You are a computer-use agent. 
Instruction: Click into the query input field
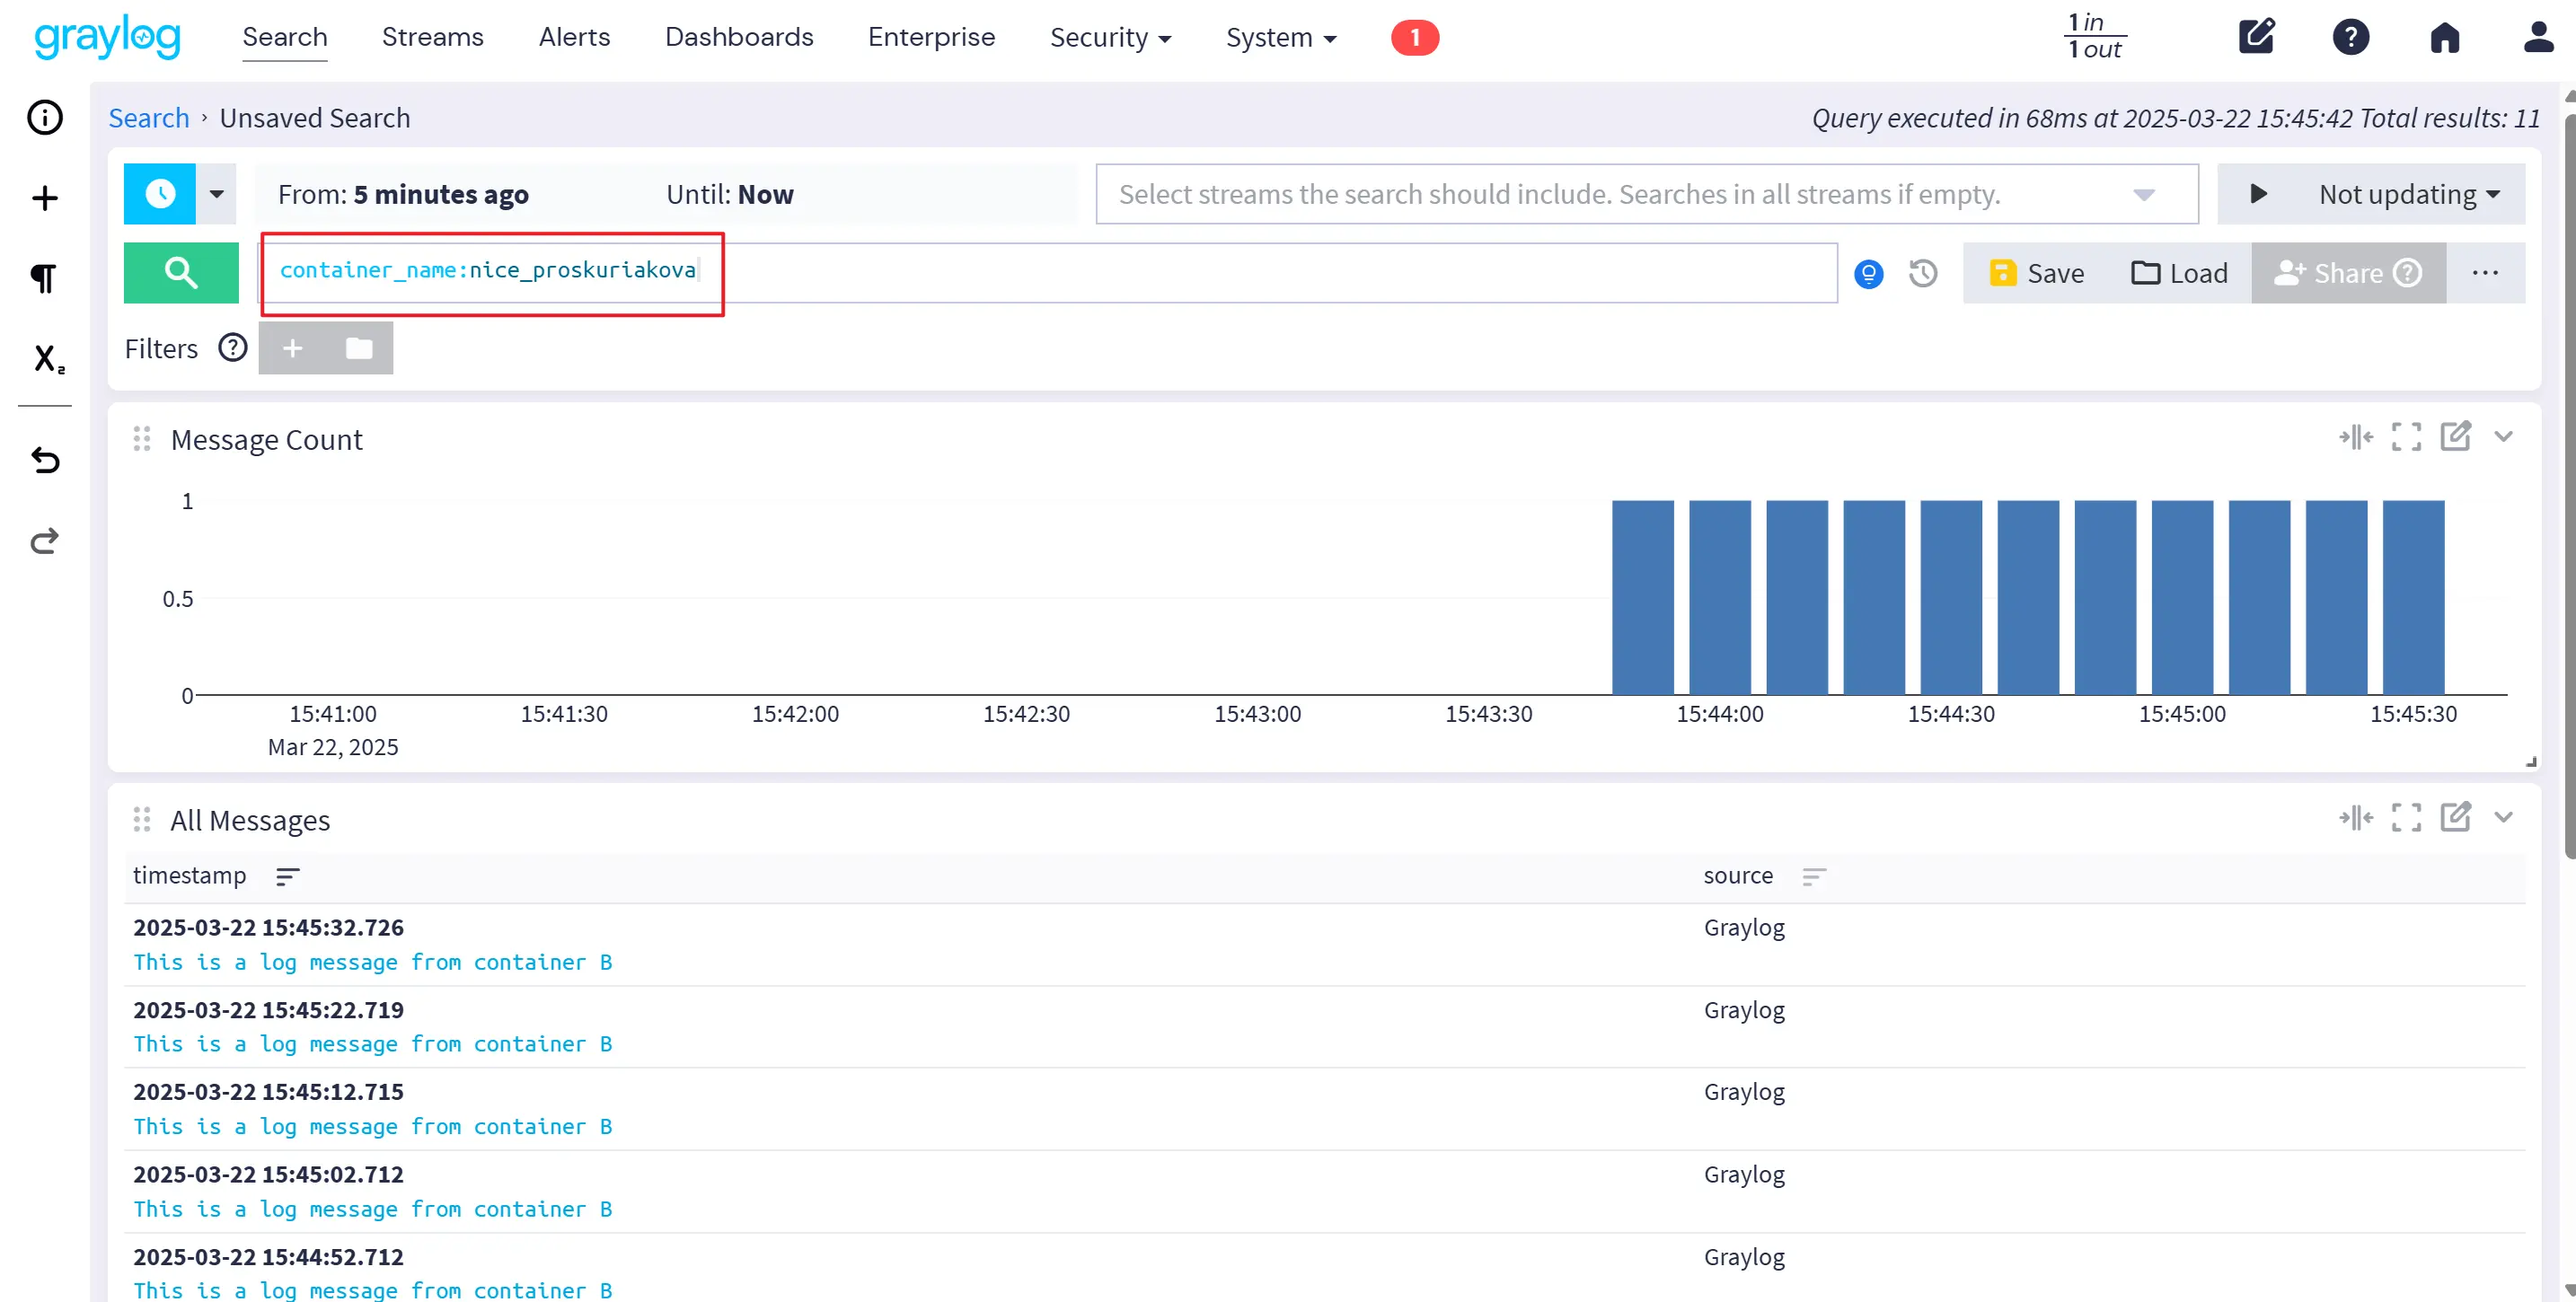pos(1048,272)
